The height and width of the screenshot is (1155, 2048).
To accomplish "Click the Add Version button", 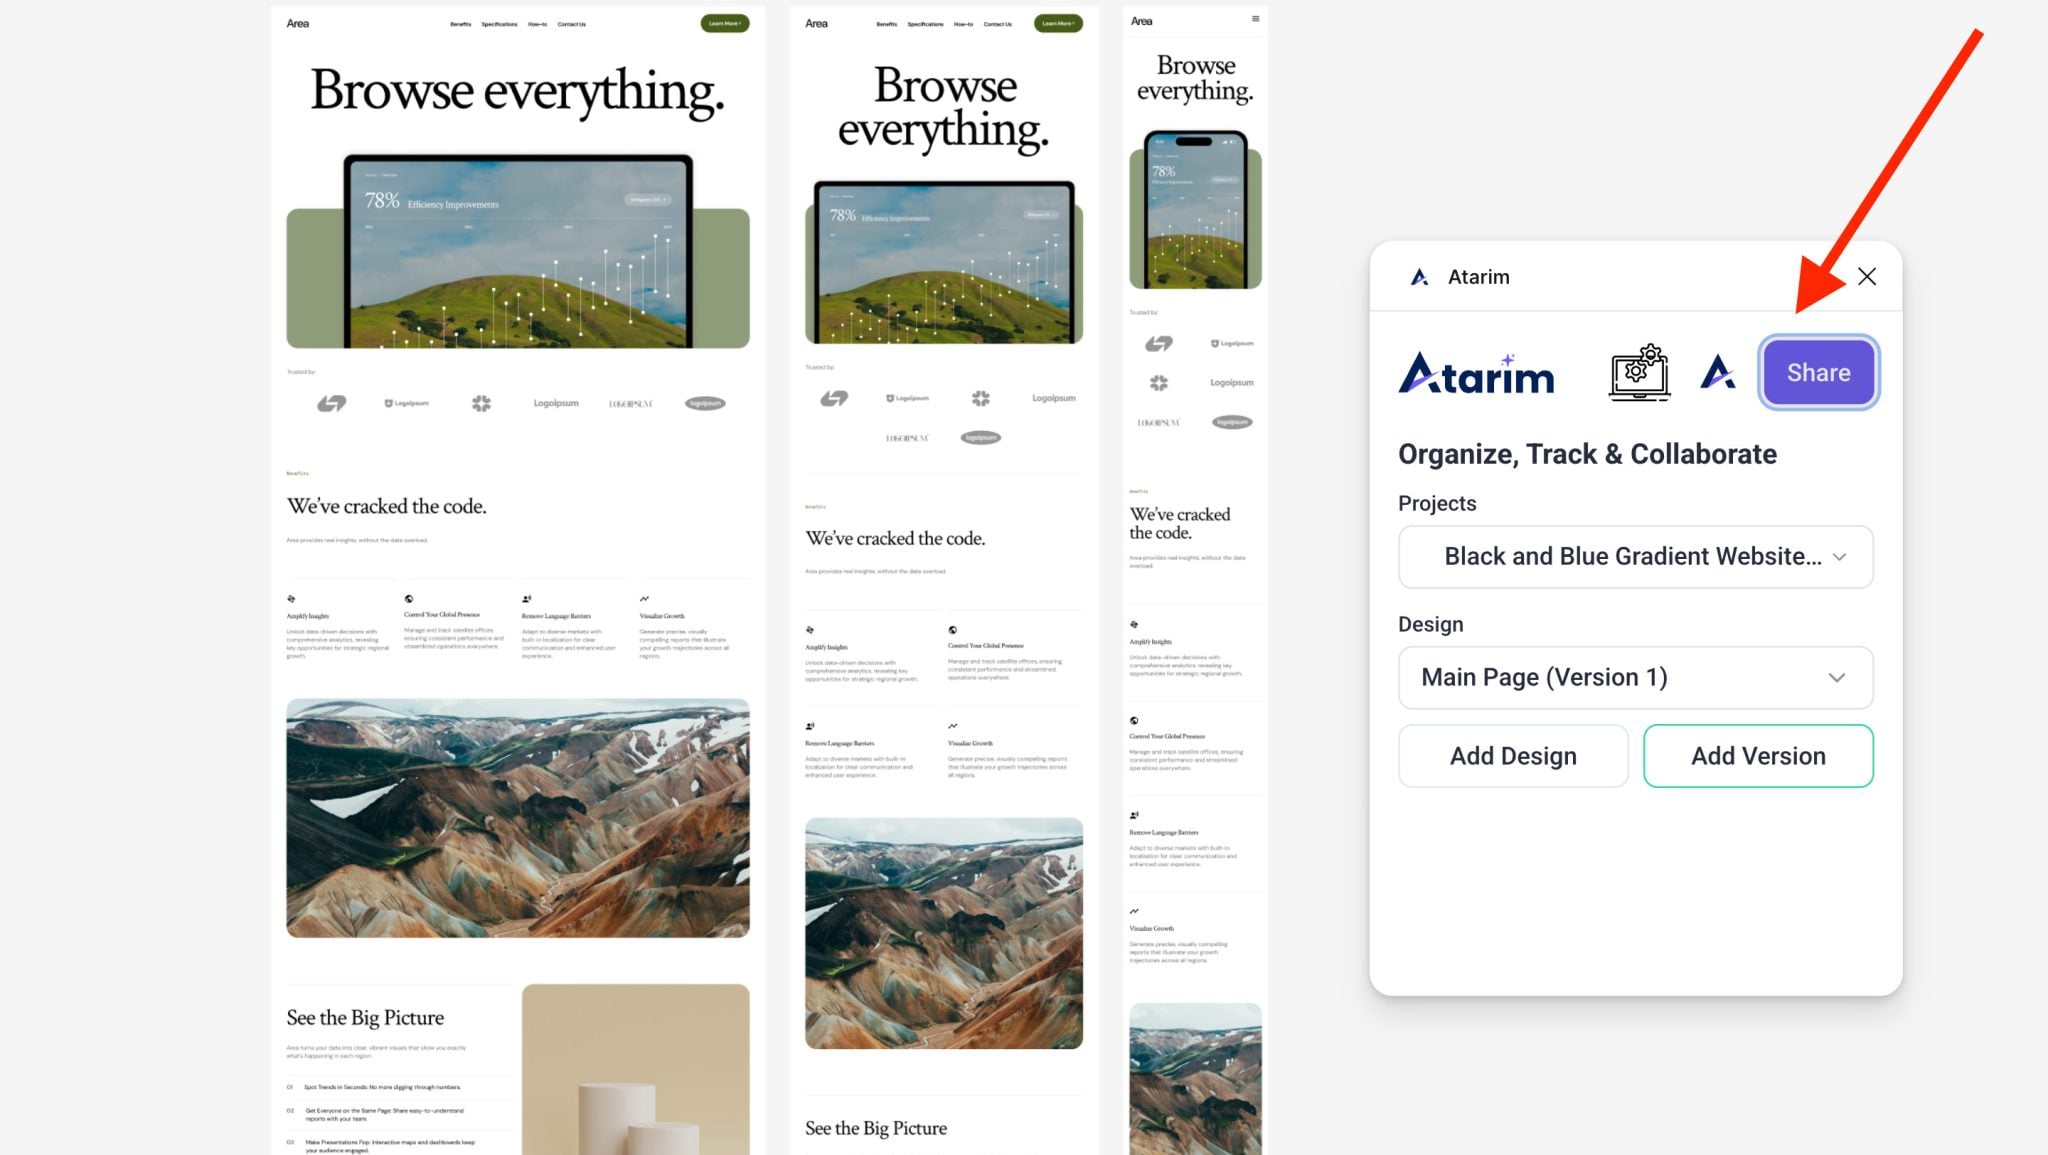I will click(1757, 756).
